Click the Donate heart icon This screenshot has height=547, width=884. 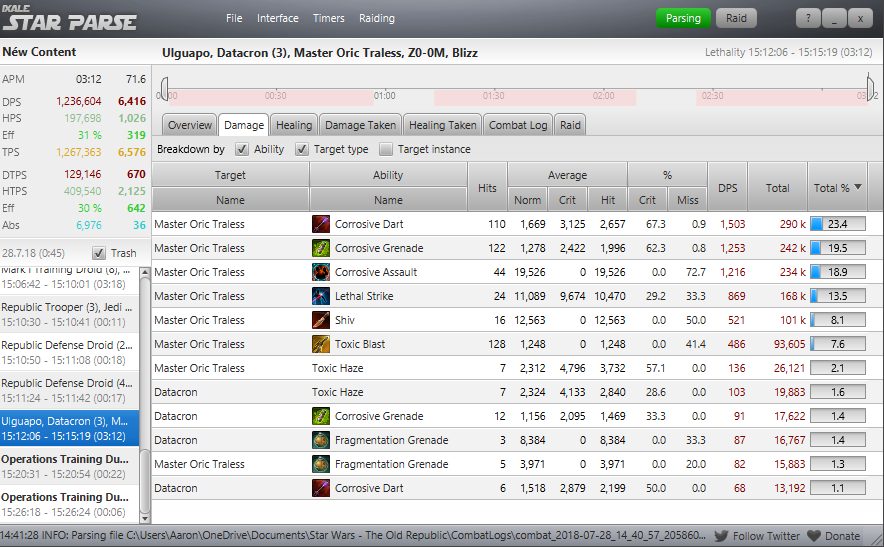pos(814,536)
